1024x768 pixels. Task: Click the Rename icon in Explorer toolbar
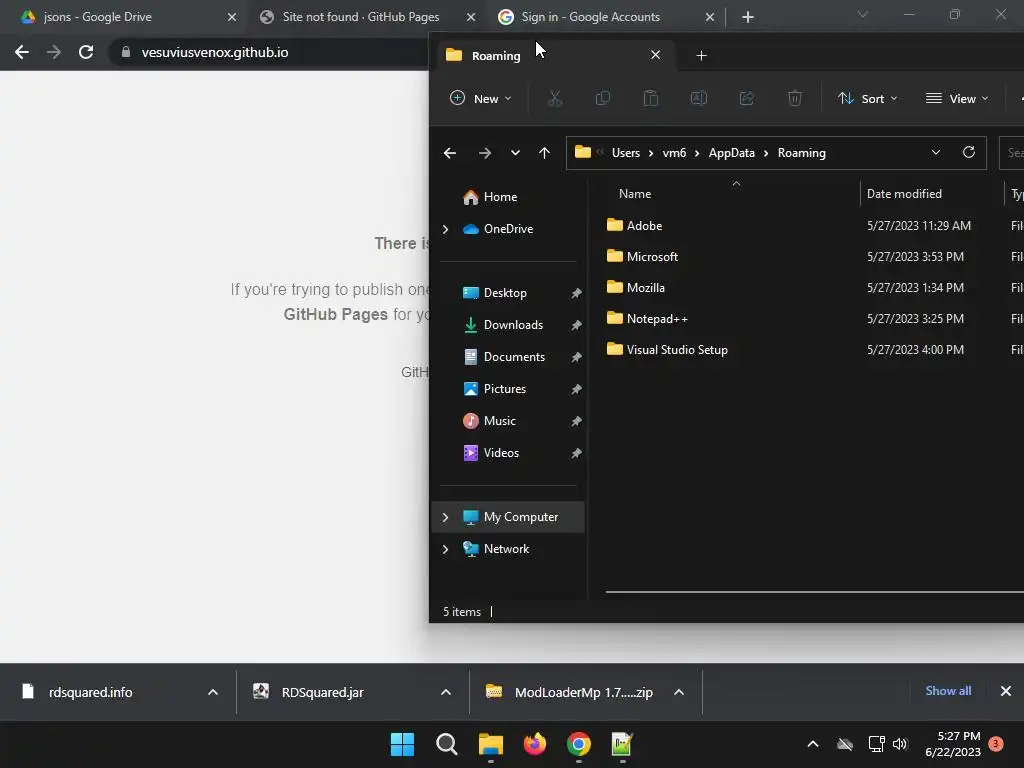(x=699, y=99)
